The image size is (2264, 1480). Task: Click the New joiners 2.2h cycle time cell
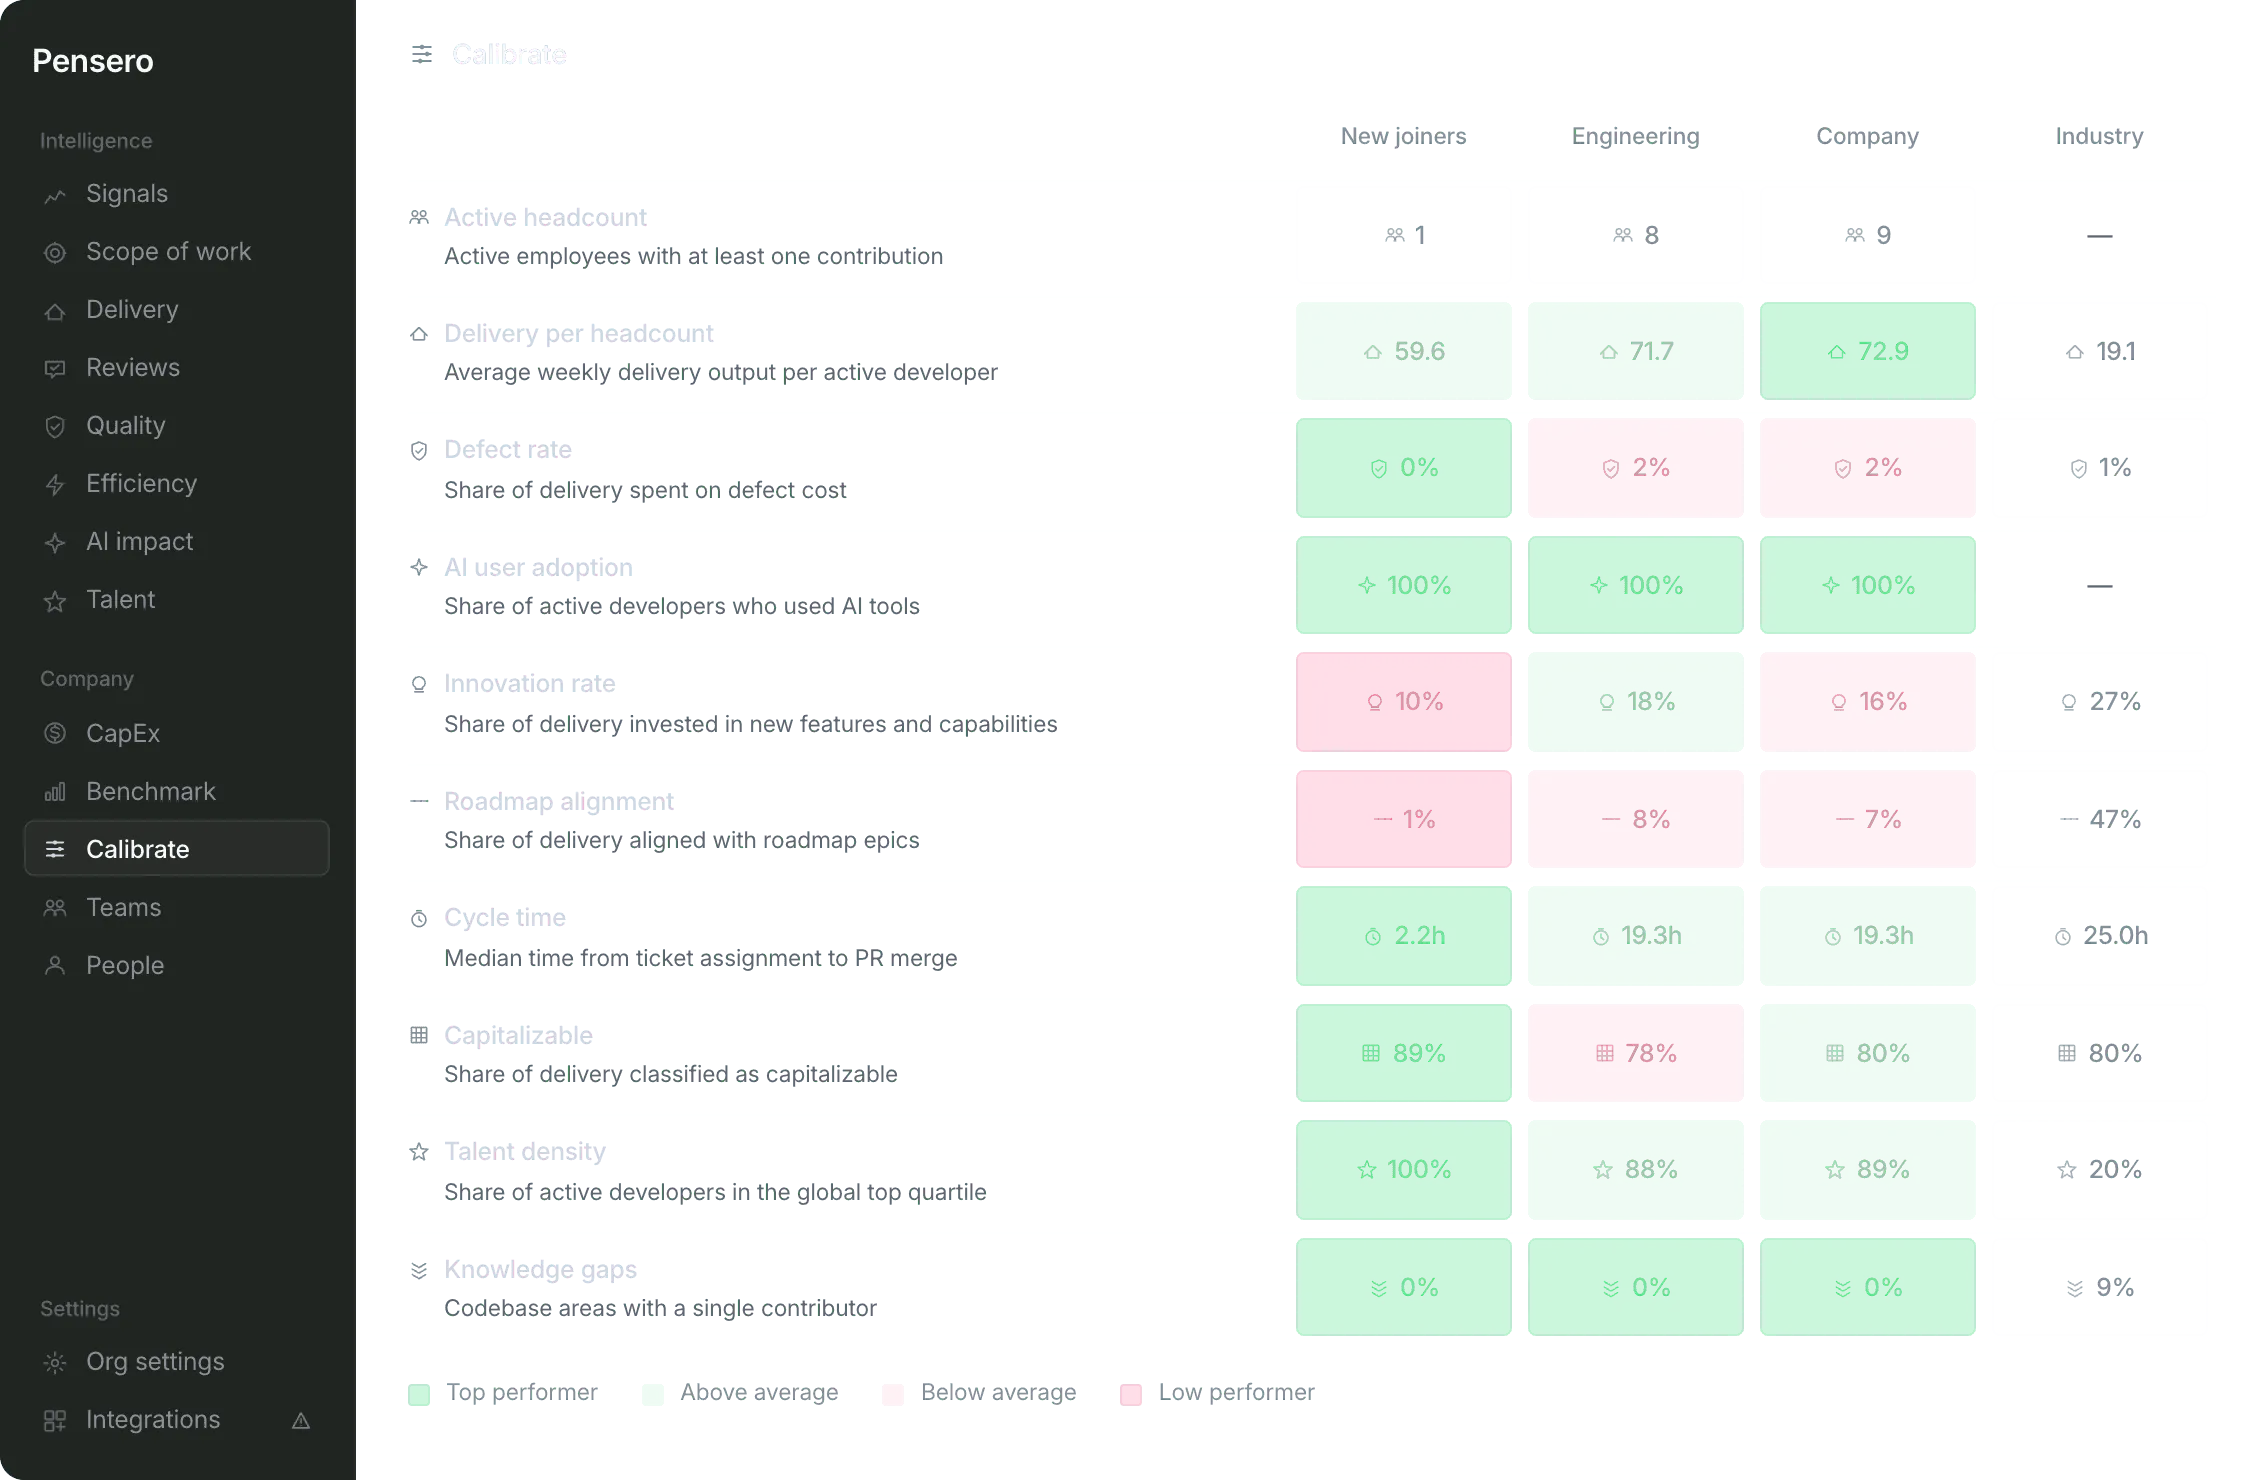click(1403, 935)
